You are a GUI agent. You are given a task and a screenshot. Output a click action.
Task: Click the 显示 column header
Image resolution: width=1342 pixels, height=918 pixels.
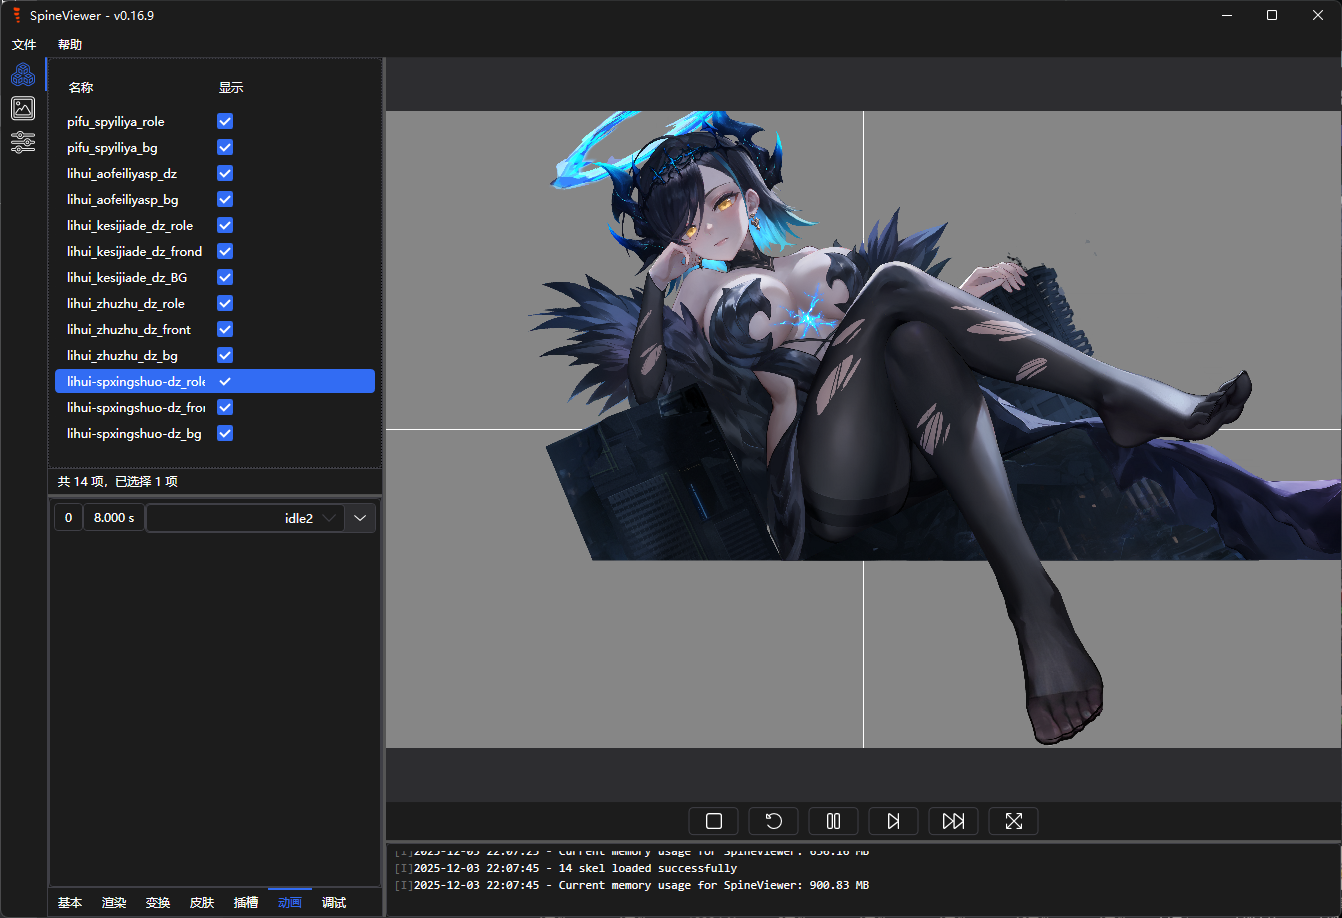coord(231,88)
